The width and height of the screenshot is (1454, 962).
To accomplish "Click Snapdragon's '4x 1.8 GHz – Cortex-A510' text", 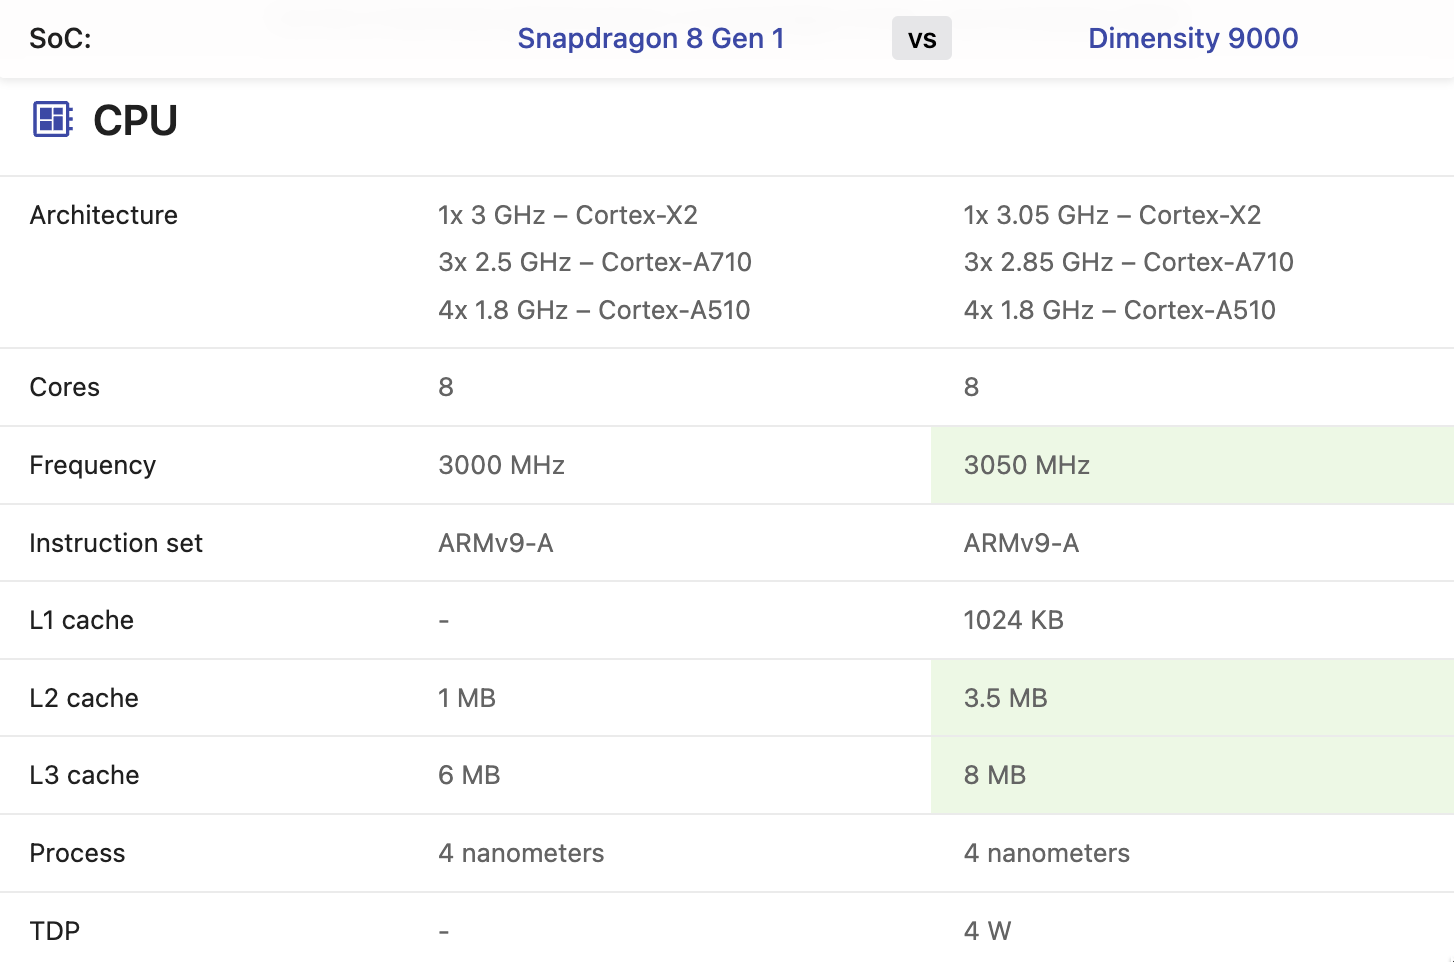I will pyautogui.click(x=594, y=310).
